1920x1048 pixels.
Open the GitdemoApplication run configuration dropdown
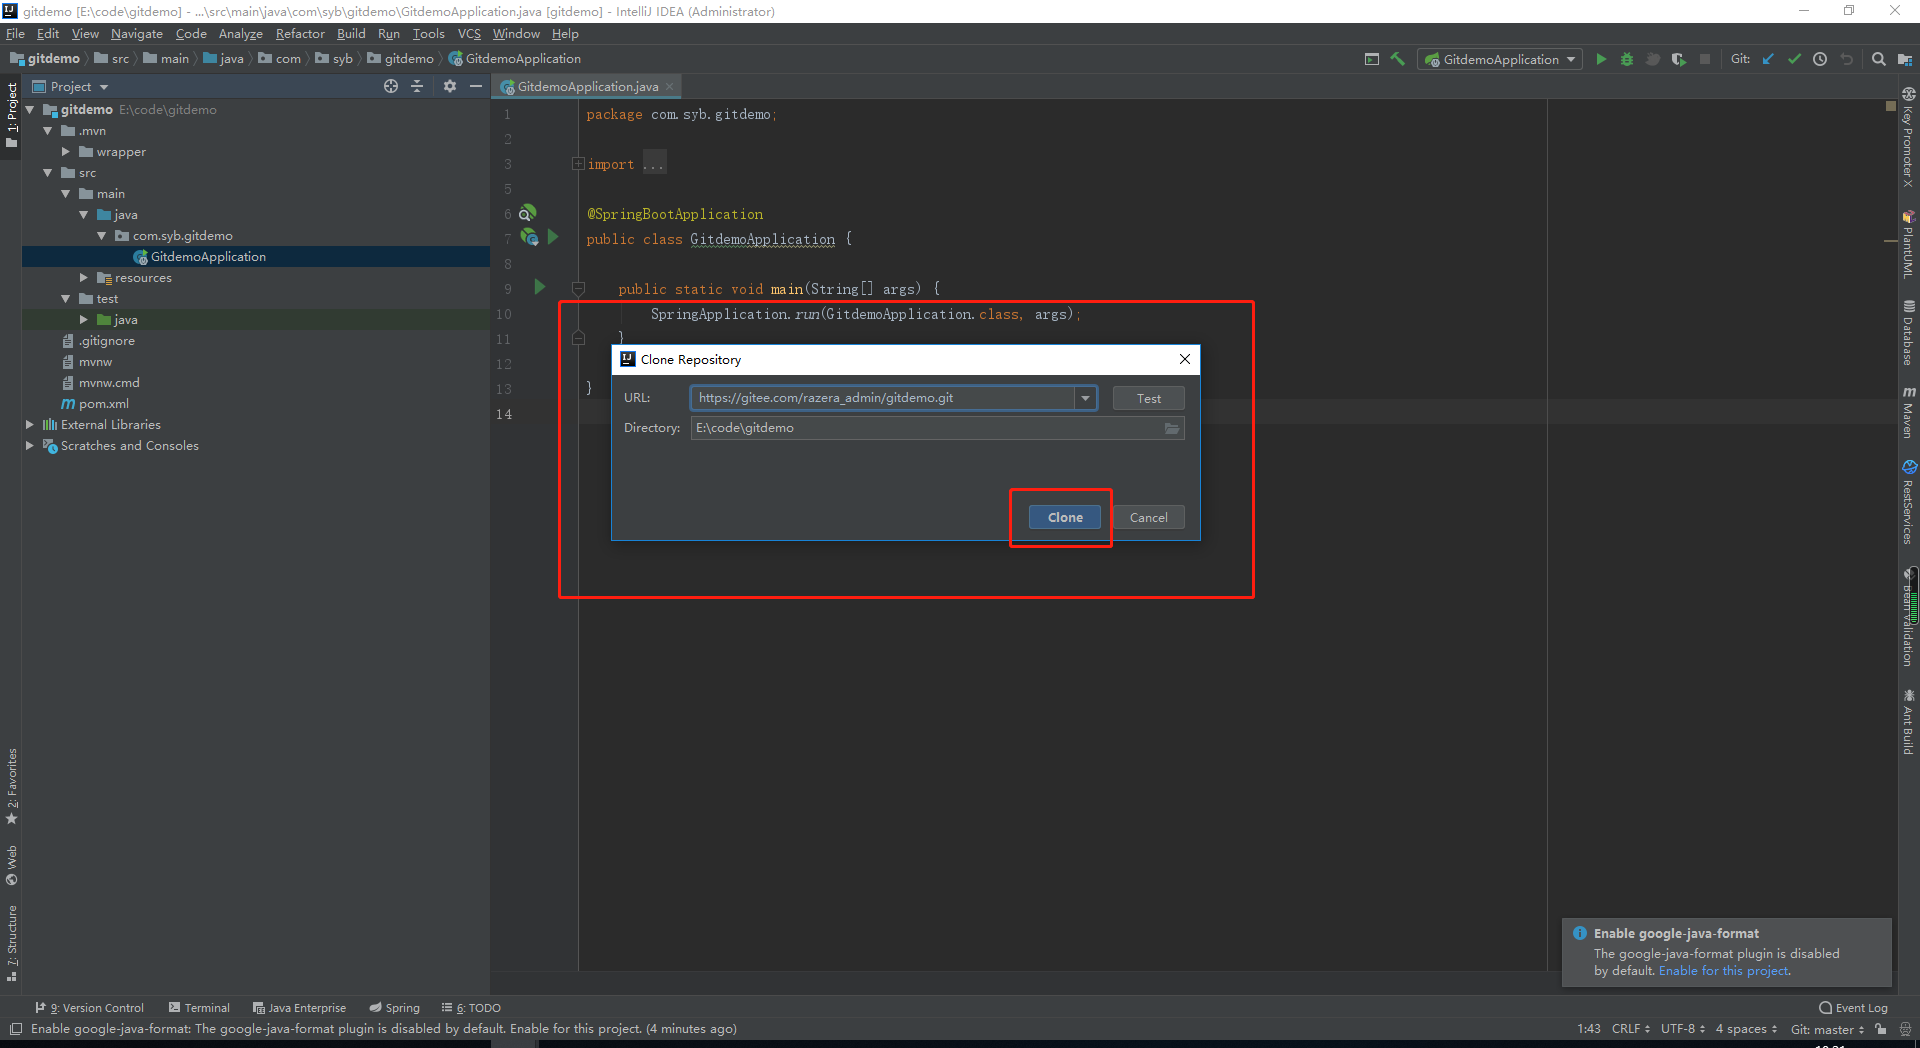[x=1499, y=59]
